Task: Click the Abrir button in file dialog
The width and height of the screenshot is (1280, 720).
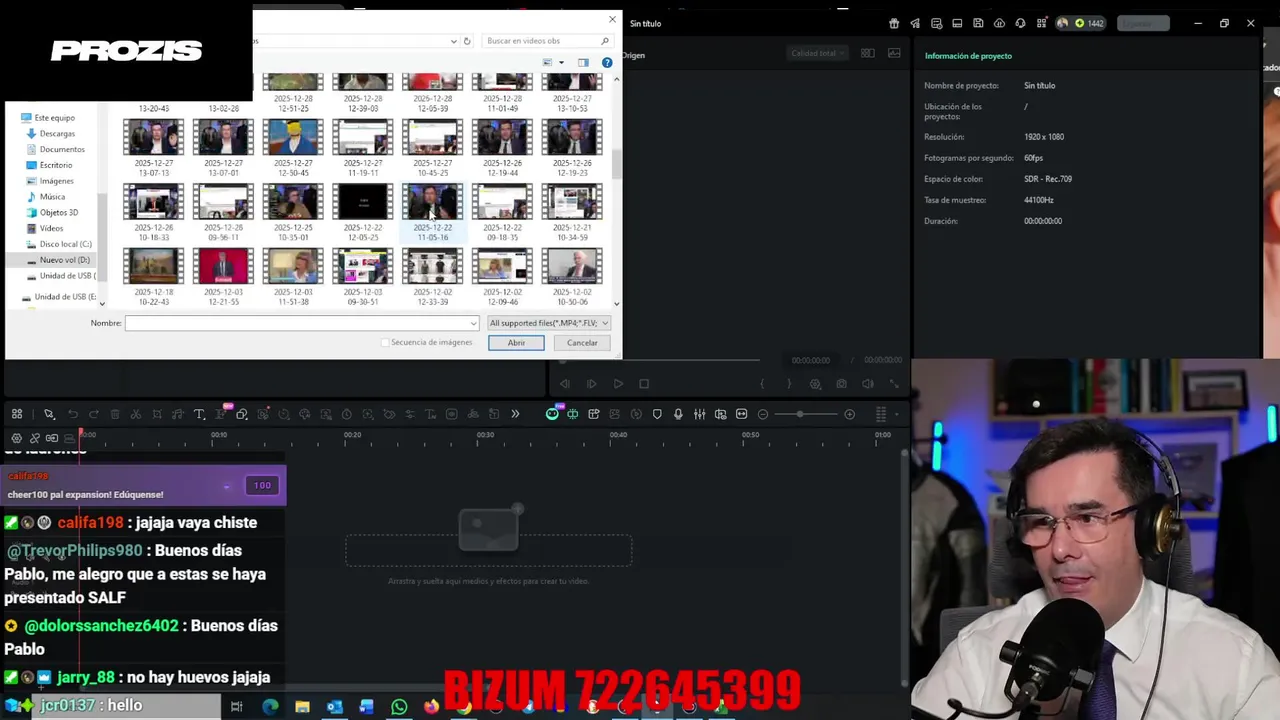Action: pos(516,343)
